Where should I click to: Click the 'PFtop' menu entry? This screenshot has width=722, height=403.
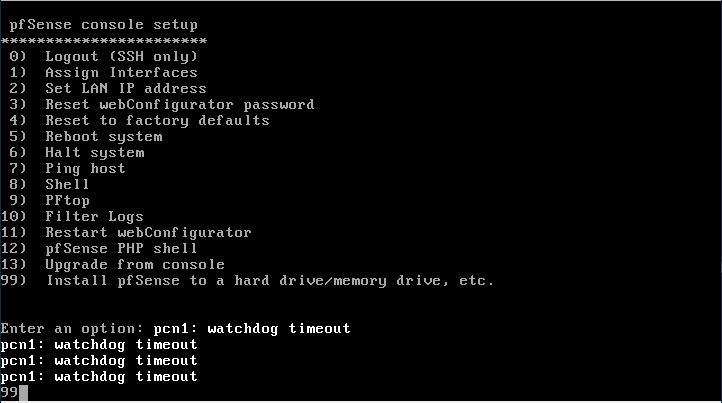point(50,201)
